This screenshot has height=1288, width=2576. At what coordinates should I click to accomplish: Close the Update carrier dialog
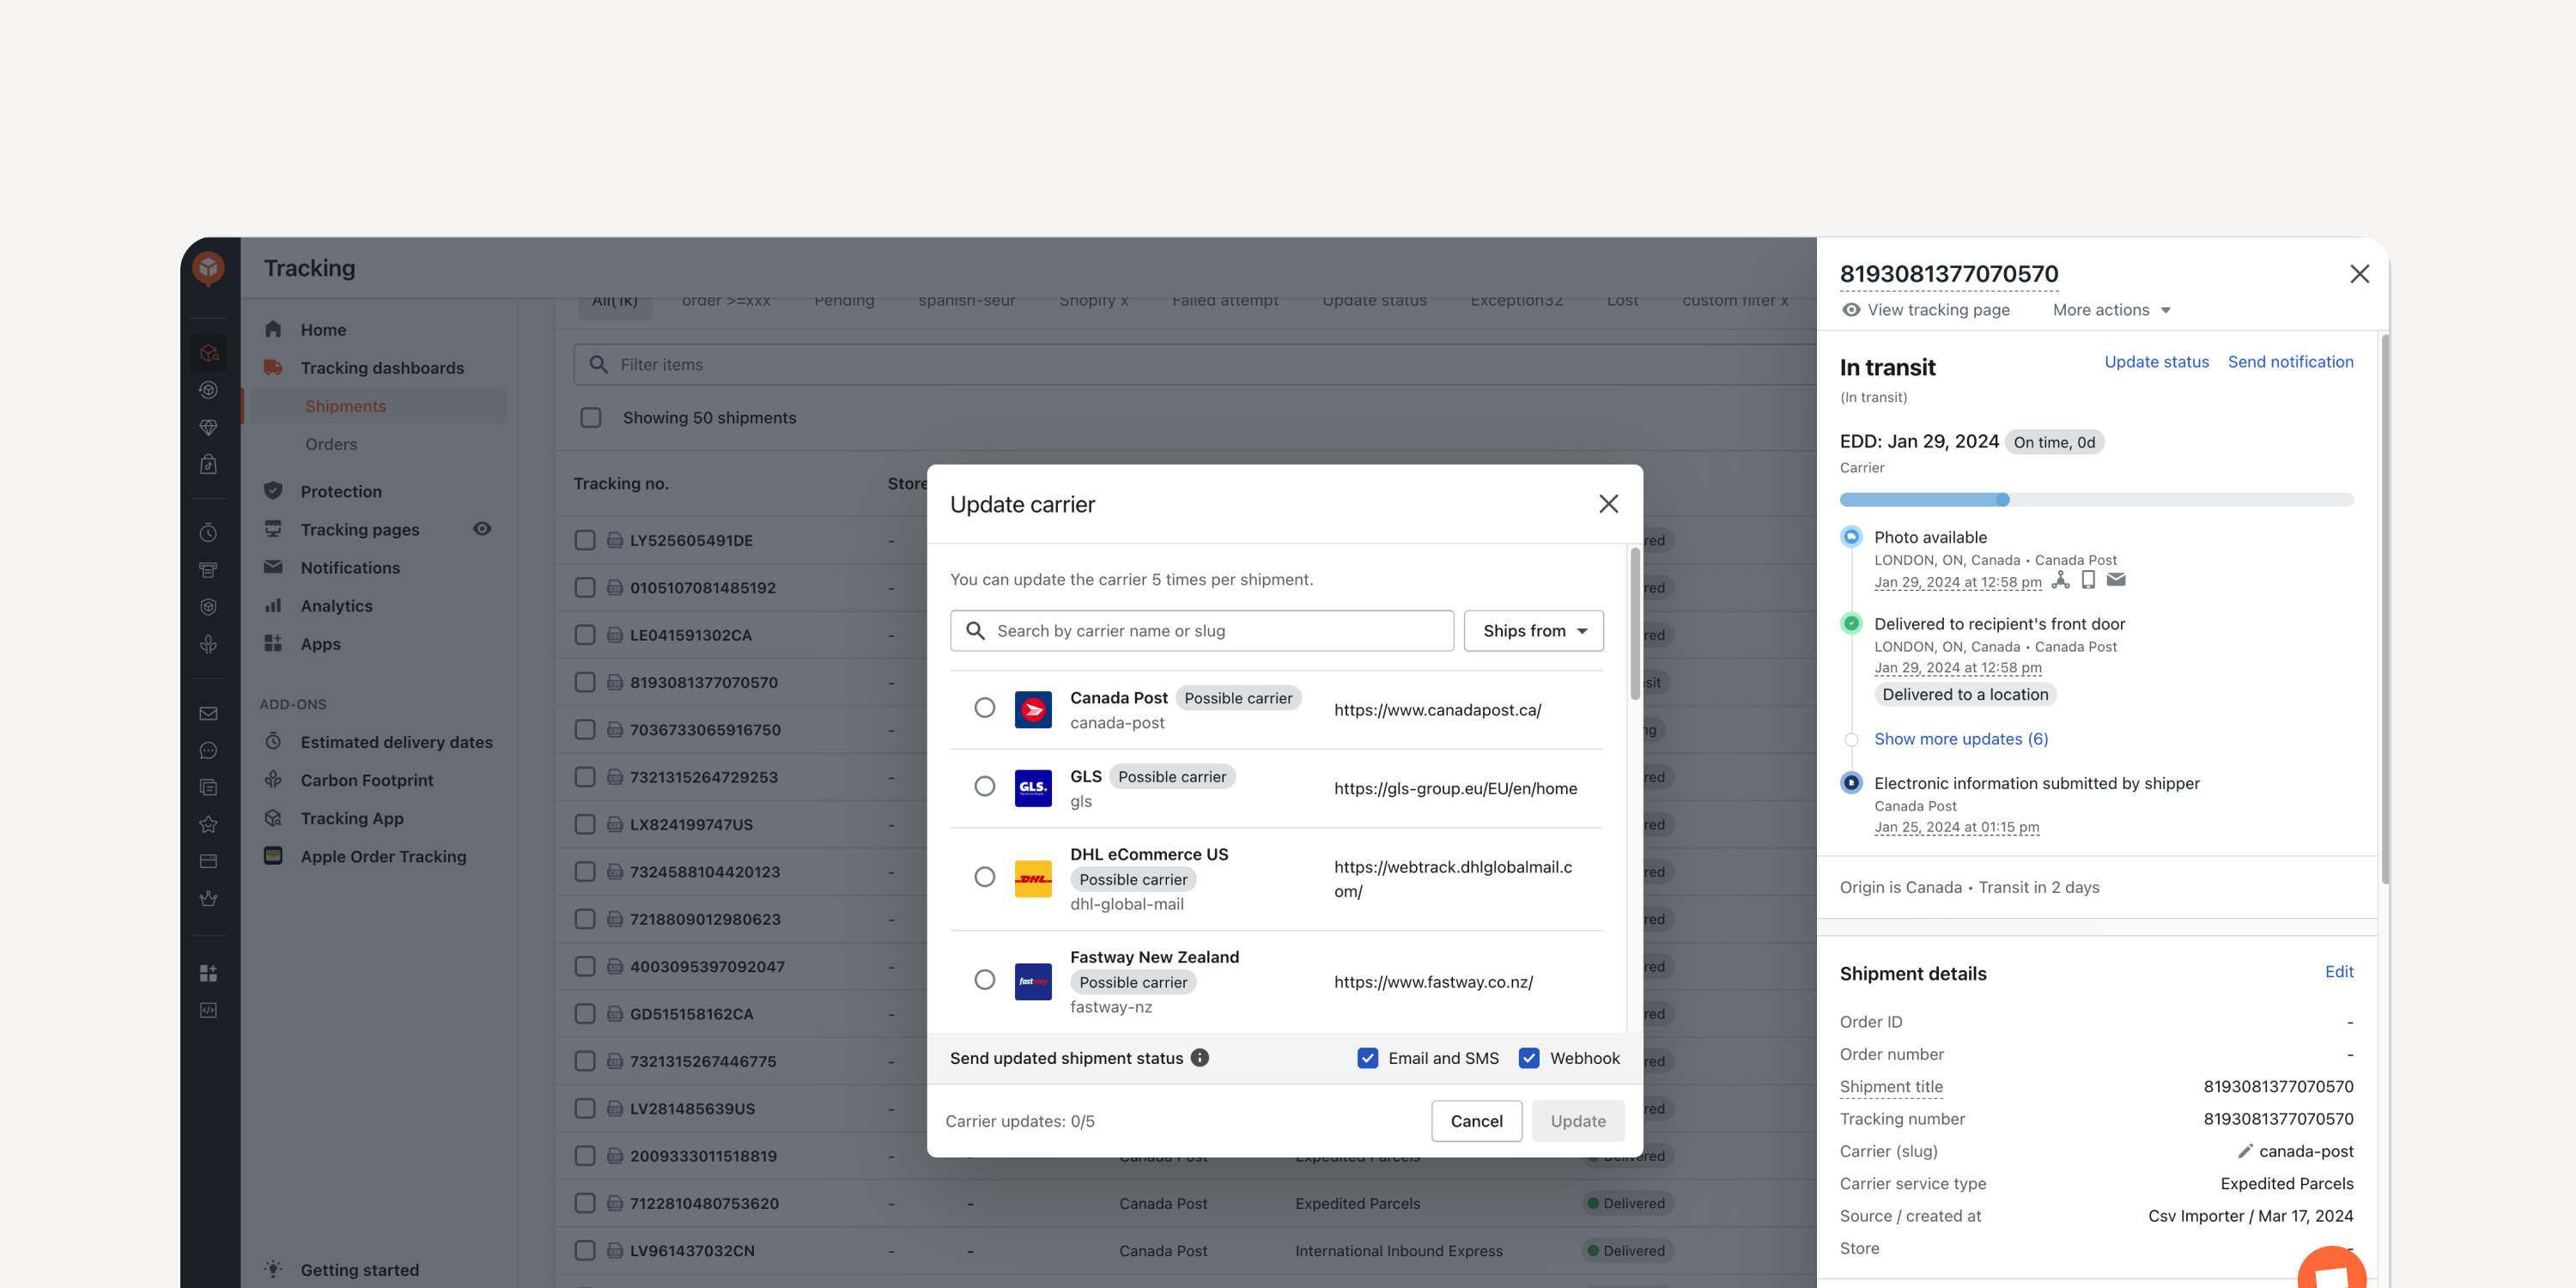1608,504
